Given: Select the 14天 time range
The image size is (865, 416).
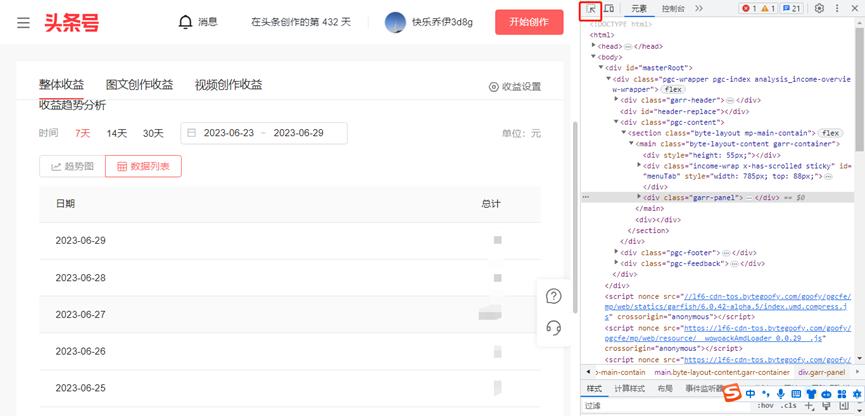Looking at the screenshot, I should tap(117, 133).
